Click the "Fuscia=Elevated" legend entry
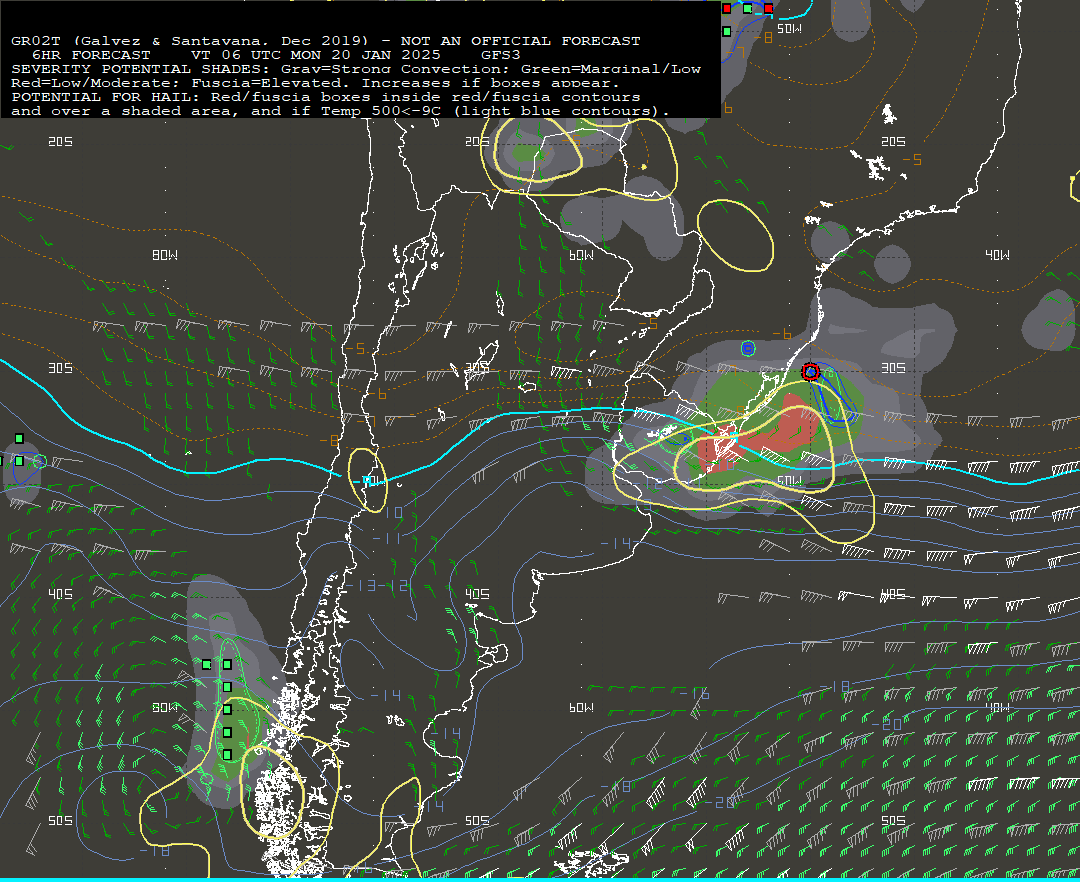 [265, 83]
